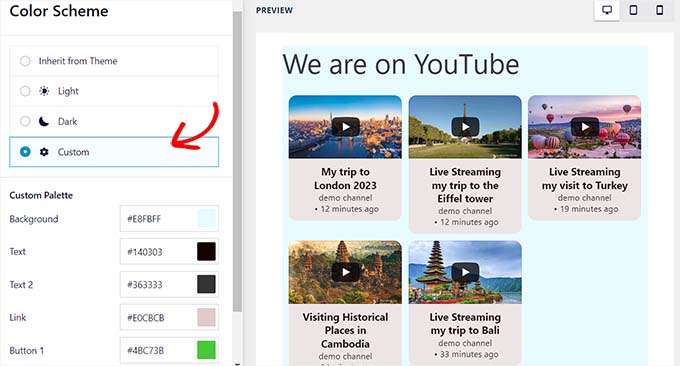Open 'Live Streaming my trip to Bali' title
Image resolution: width=680 pixels, height=366 pixels.
tap(465, 324)
